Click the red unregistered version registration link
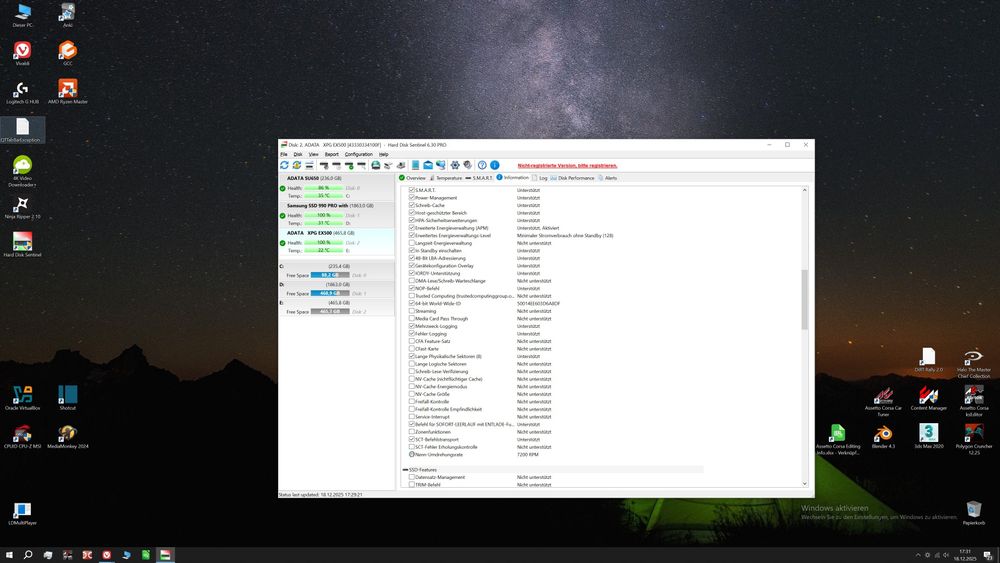This screenshot has height=563, width=1000. 567,166
